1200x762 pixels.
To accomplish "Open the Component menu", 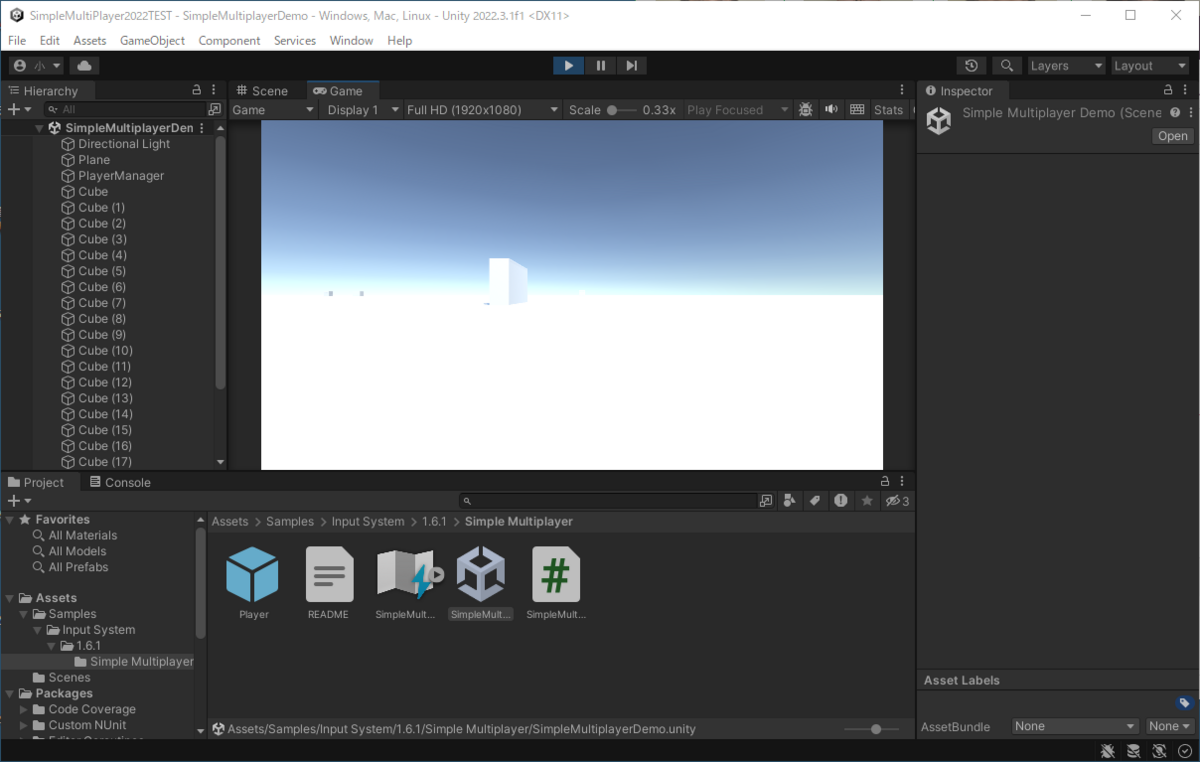I will click(229, 41).
